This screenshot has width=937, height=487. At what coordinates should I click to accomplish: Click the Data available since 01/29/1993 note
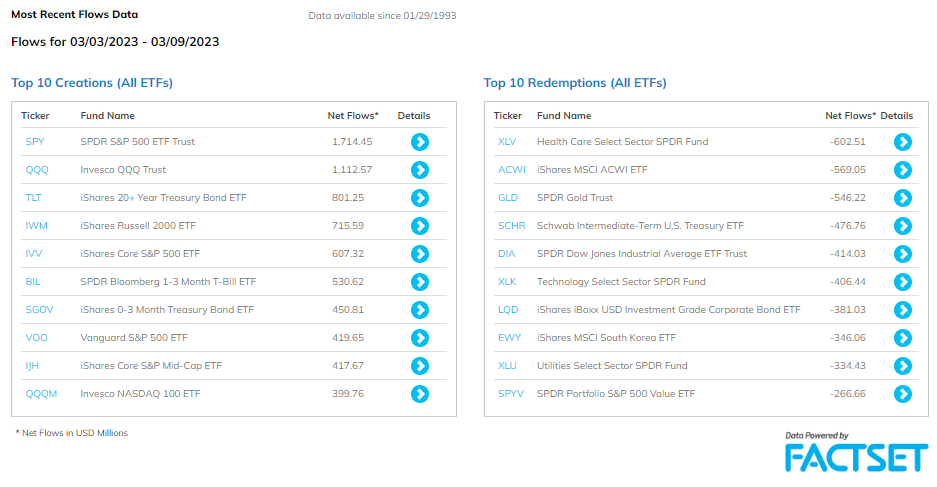point(382,16)
